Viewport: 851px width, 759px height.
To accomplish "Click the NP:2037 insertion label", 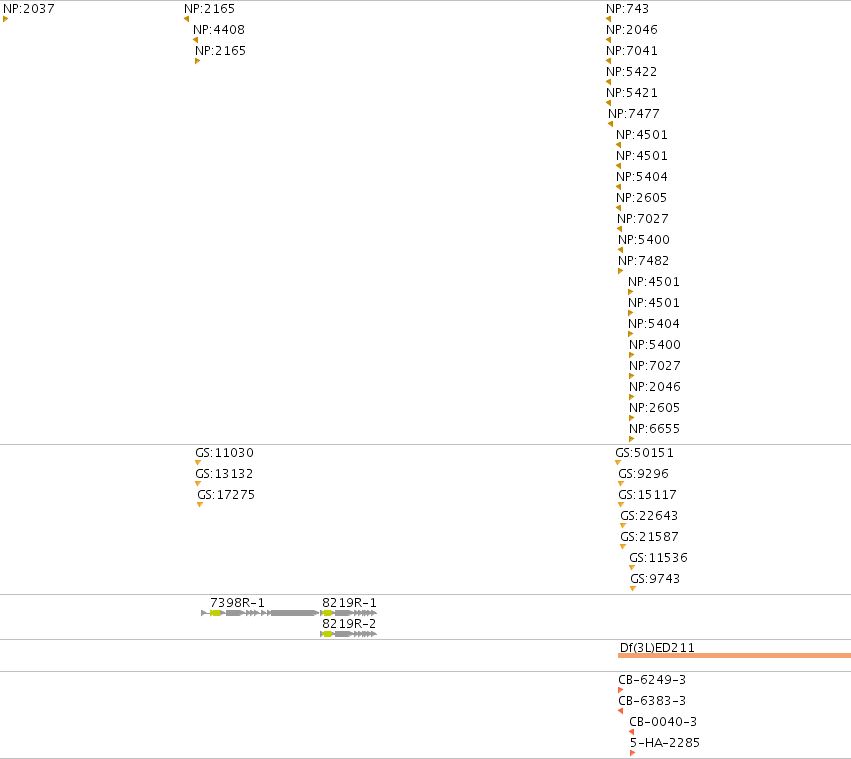I will pyautogui.click(x=29, y=9).
